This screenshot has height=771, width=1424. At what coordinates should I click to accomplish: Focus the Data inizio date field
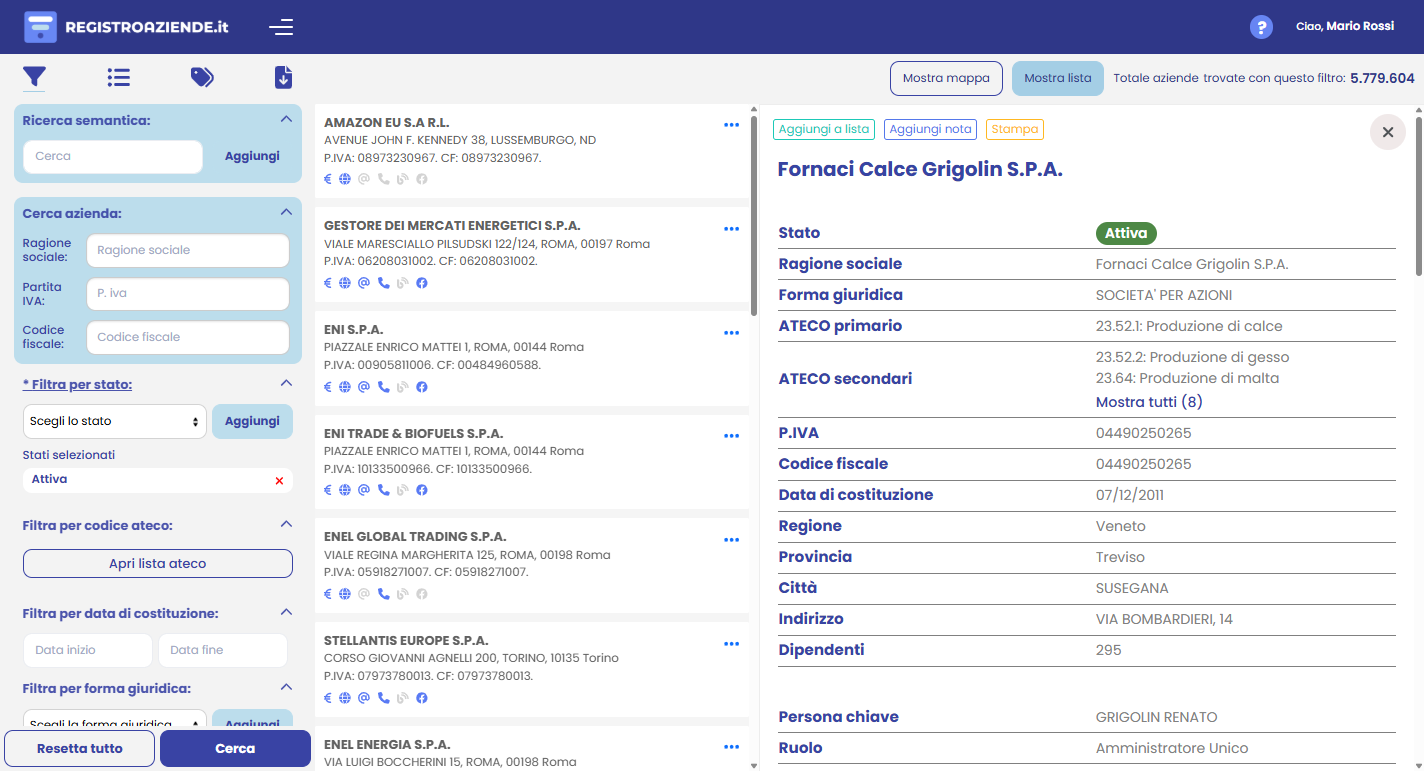click(88, 650)
